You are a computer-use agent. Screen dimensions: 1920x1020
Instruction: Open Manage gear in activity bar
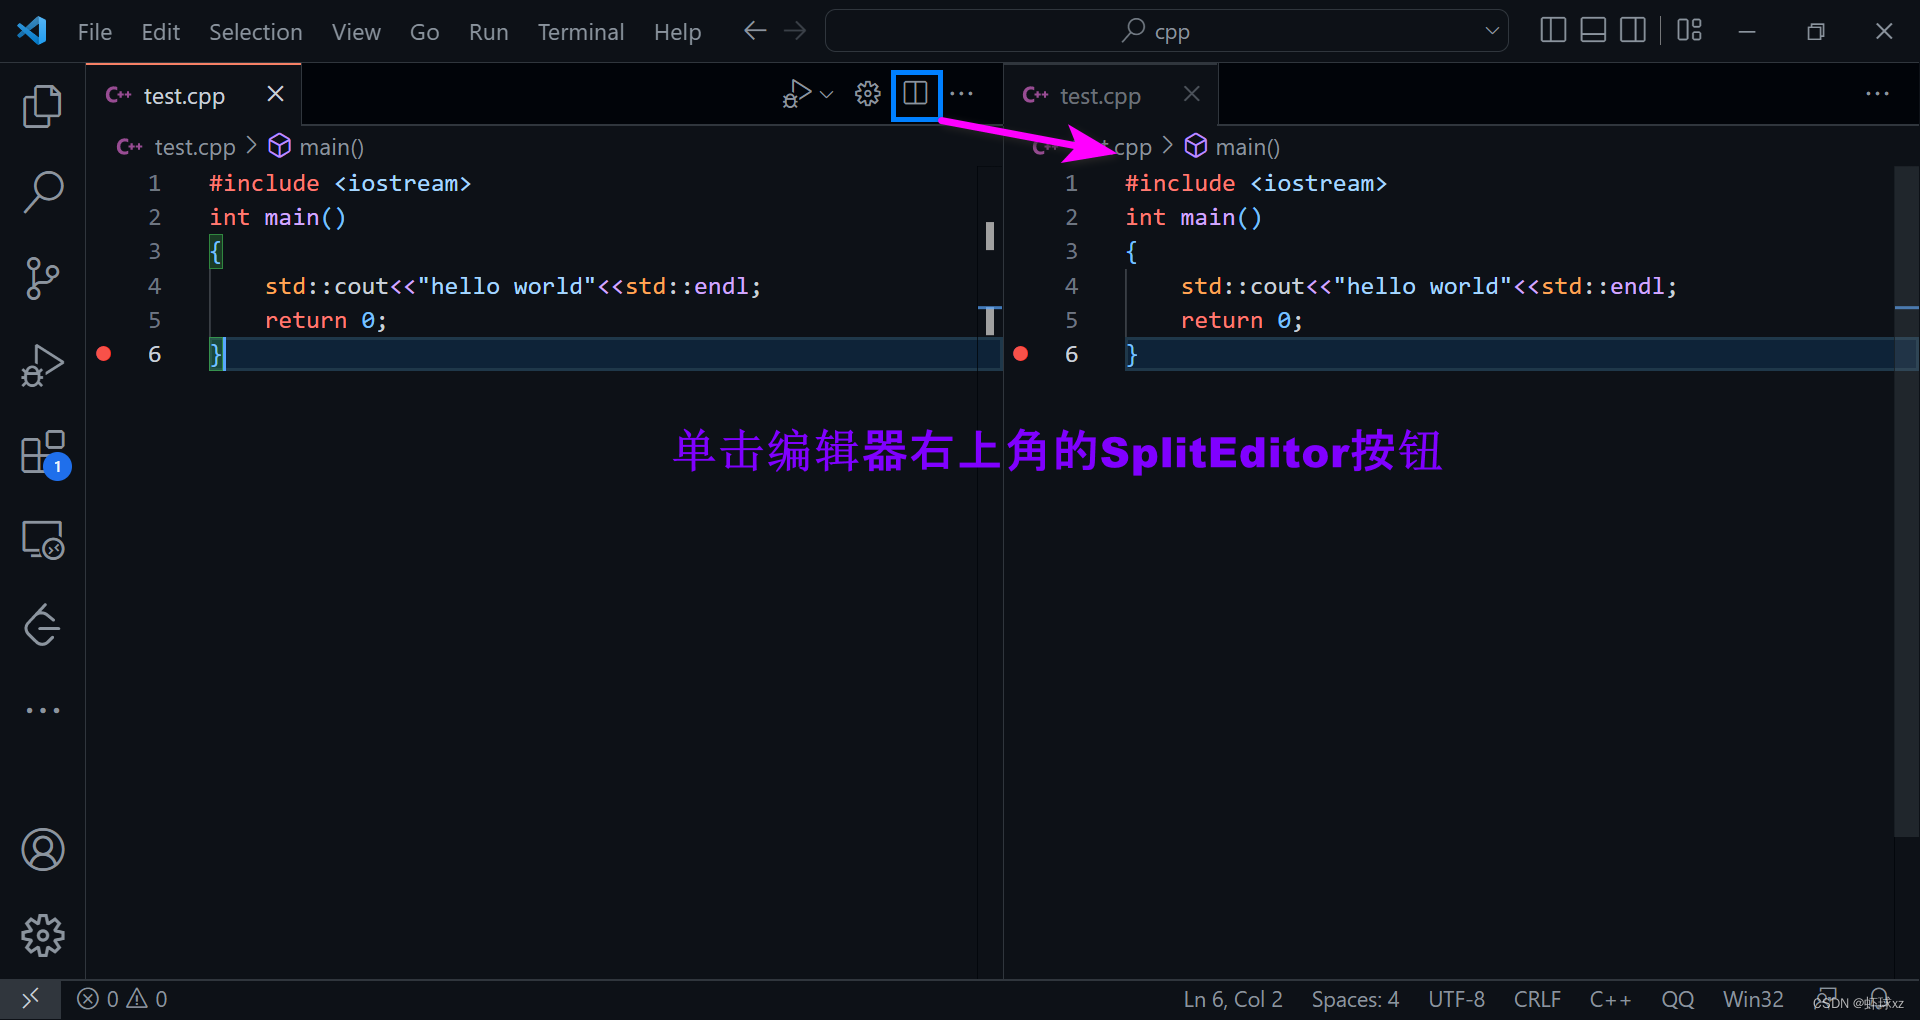point(42,935)
